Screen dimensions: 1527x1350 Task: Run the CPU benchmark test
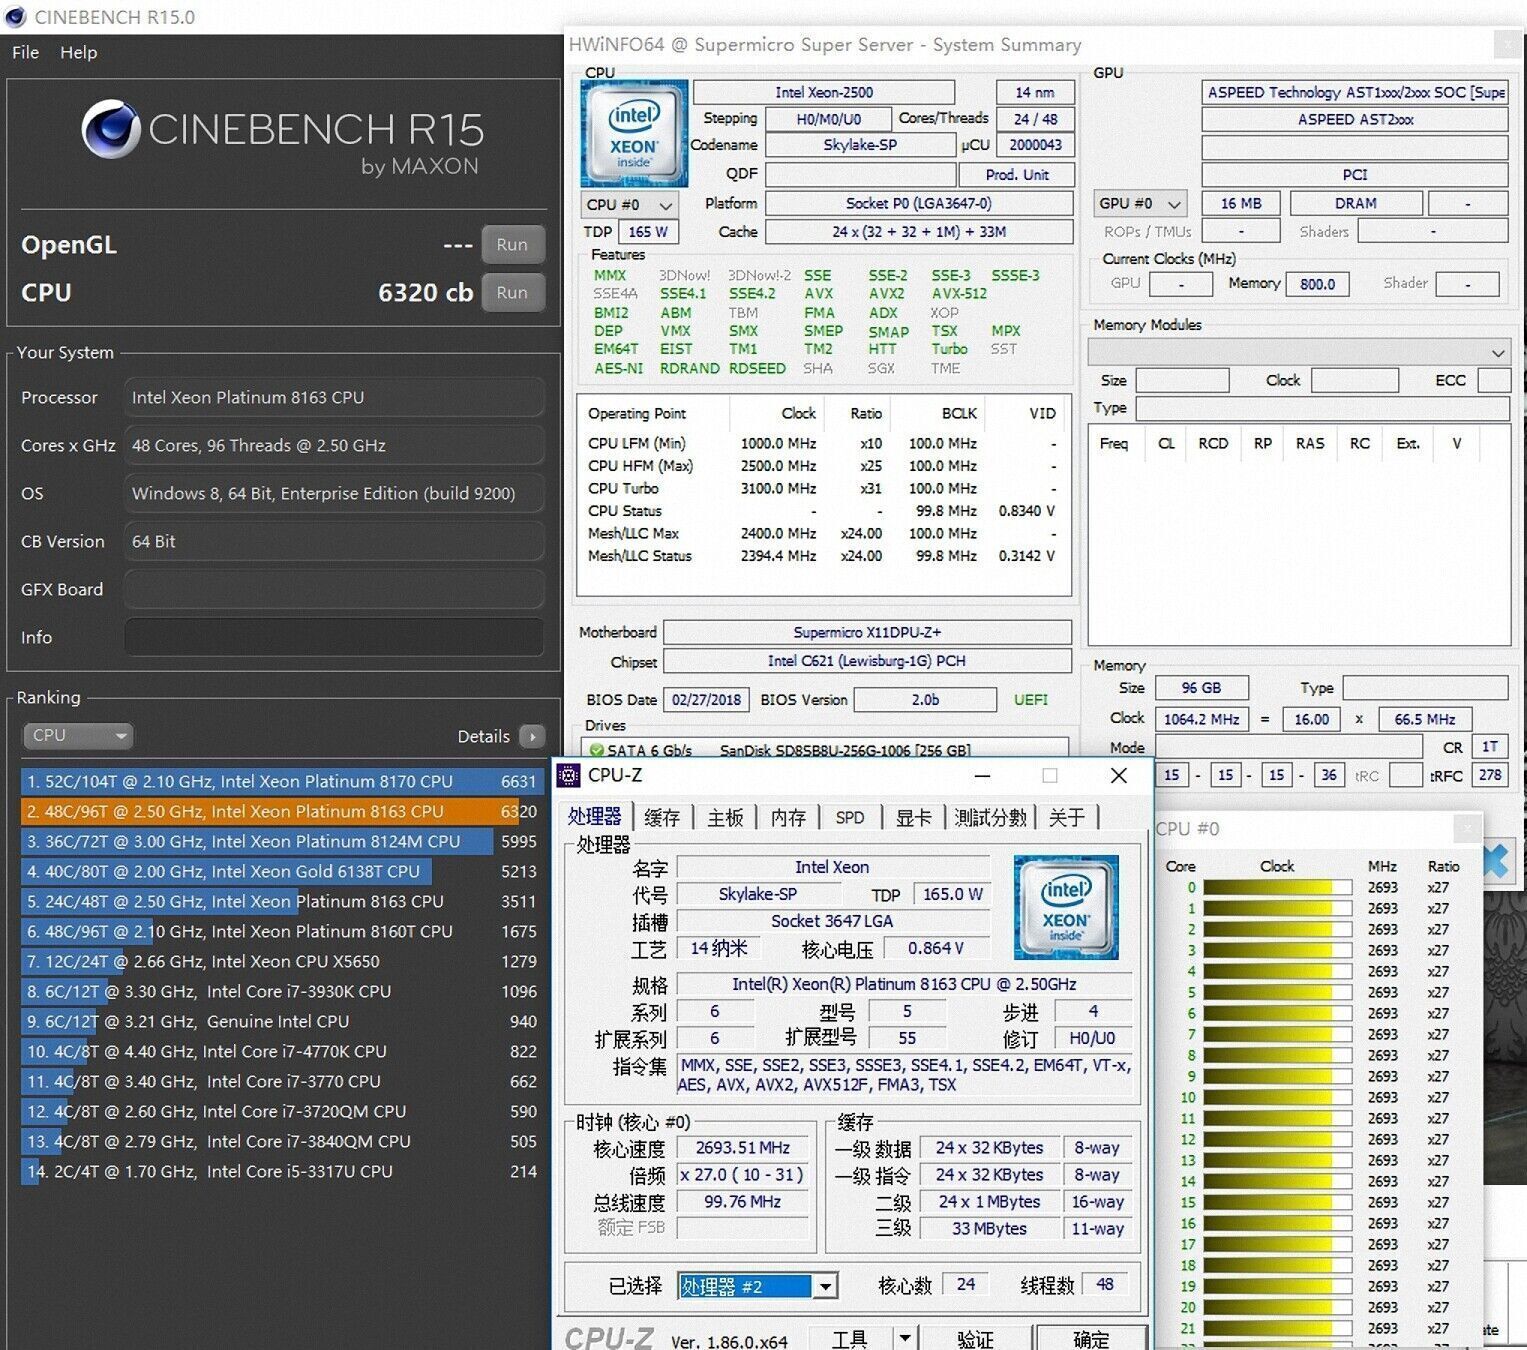pos(512,292)
